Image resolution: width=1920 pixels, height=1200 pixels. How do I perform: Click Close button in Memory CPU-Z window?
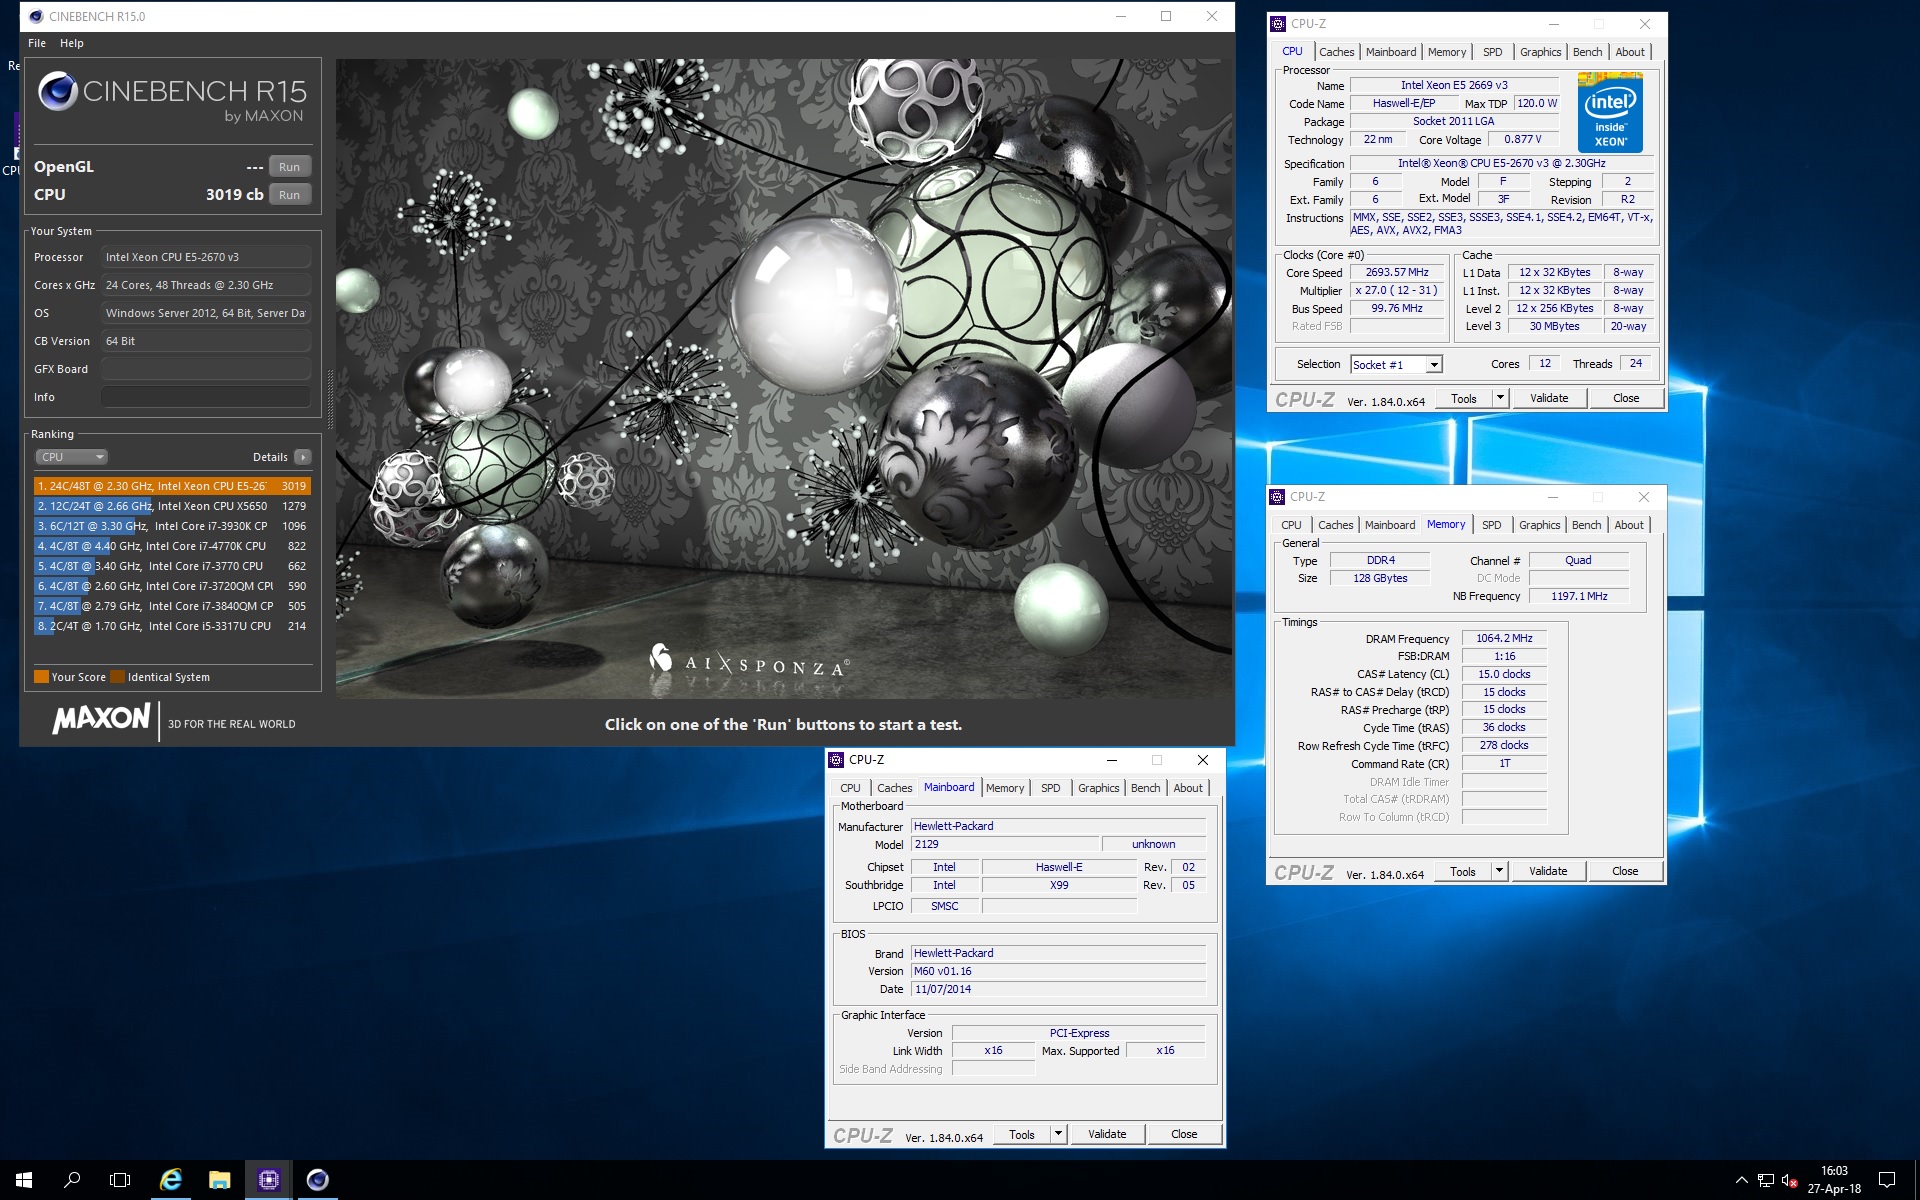[1625, 872]
